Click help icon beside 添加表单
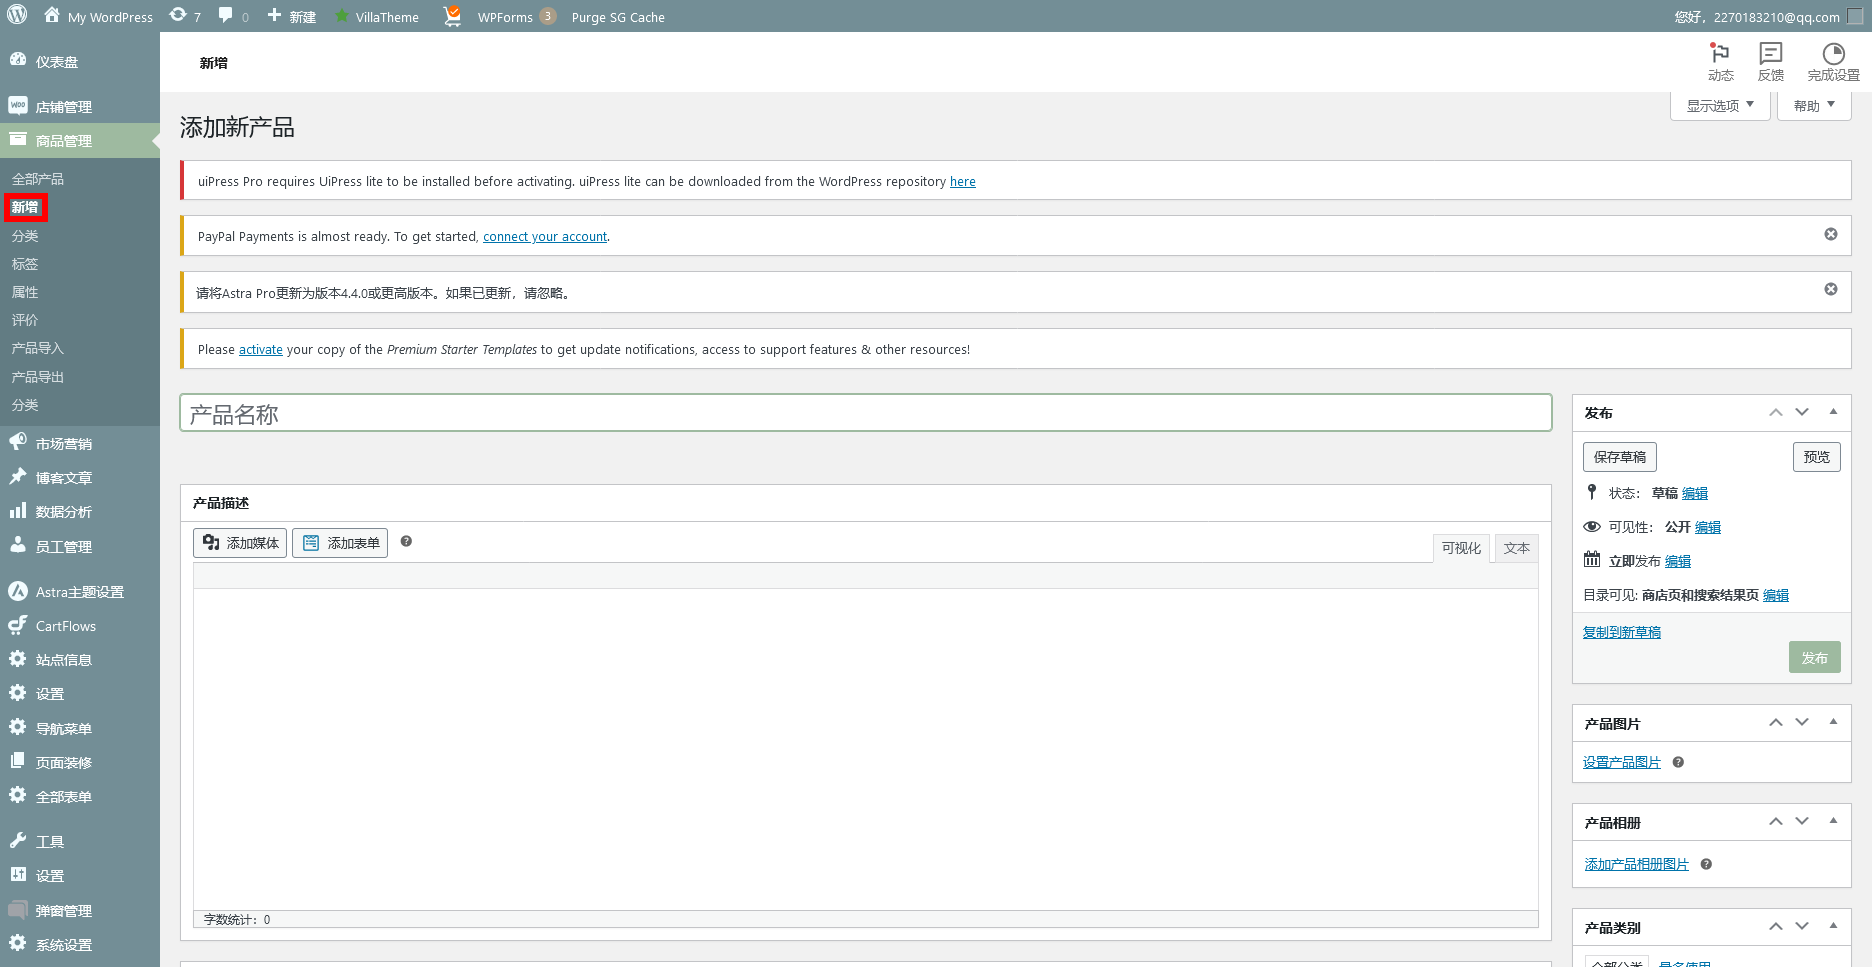Viewport: 1872px width, 967px height. point(406,541)
